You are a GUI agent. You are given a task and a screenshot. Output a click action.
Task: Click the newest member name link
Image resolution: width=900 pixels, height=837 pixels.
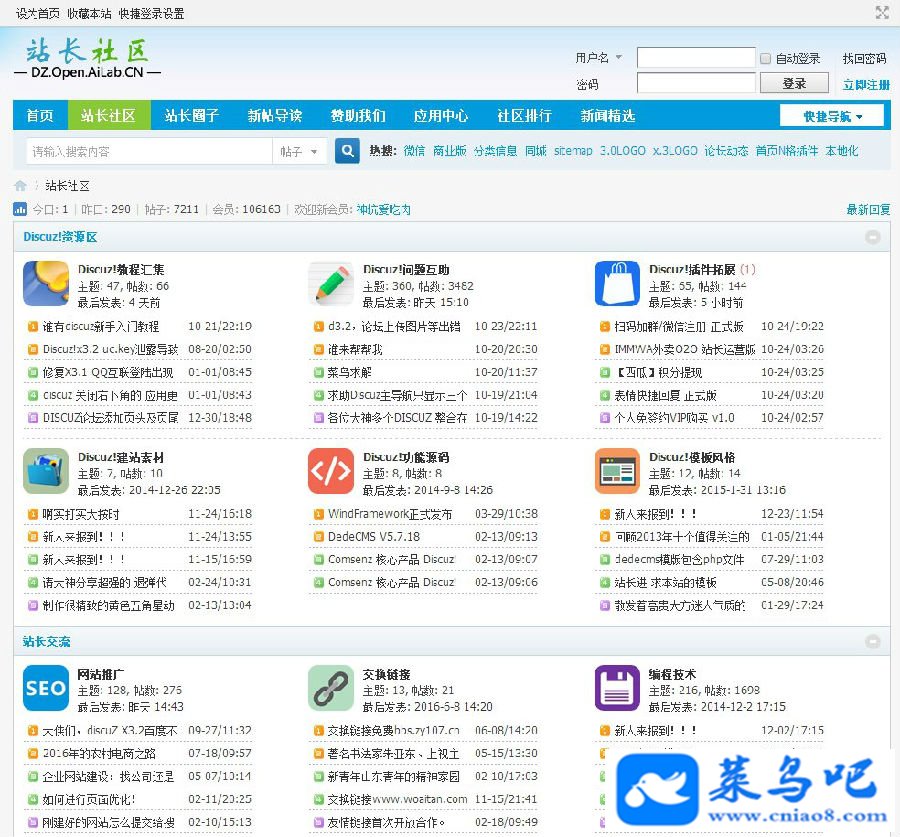click(x=383, y=210)
